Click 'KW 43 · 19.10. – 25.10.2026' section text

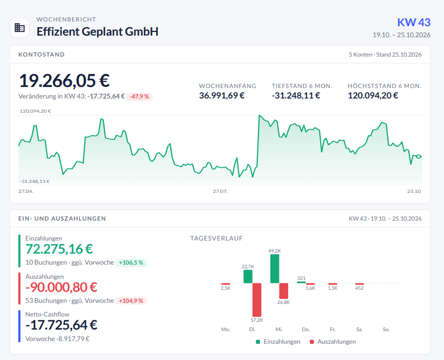pos(385,219)
